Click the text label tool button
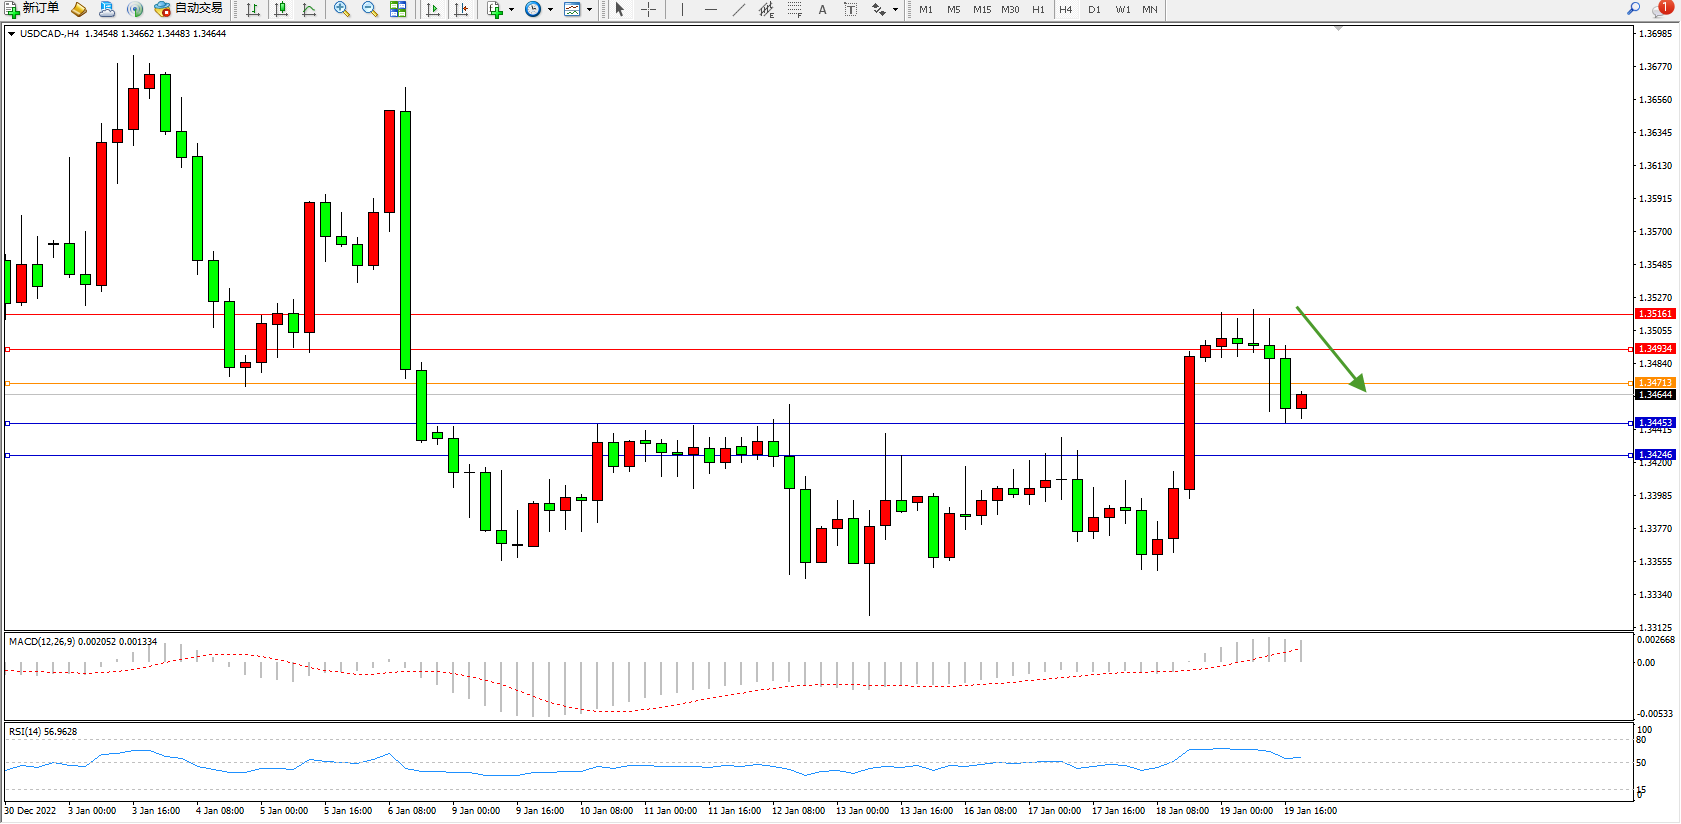1681x824 pixels. [x=850, y=9]
